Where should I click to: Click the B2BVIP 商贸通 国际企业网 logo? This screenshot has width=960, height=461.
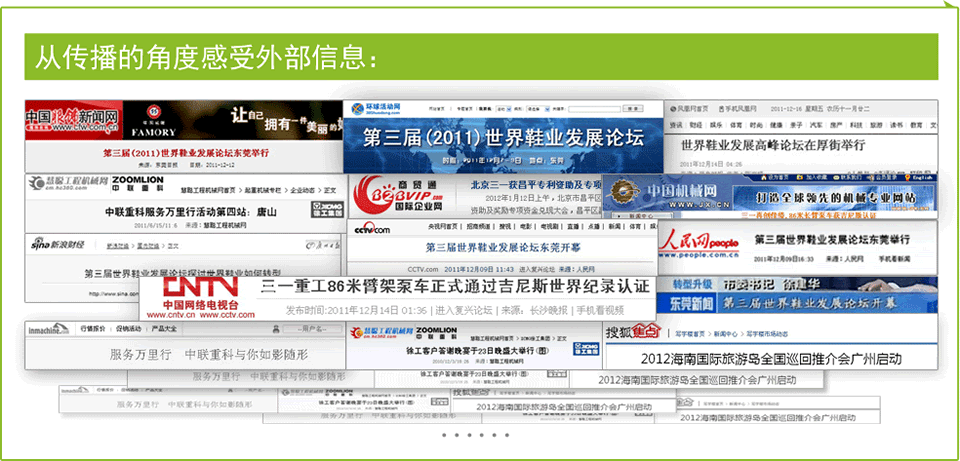(400, 194)
